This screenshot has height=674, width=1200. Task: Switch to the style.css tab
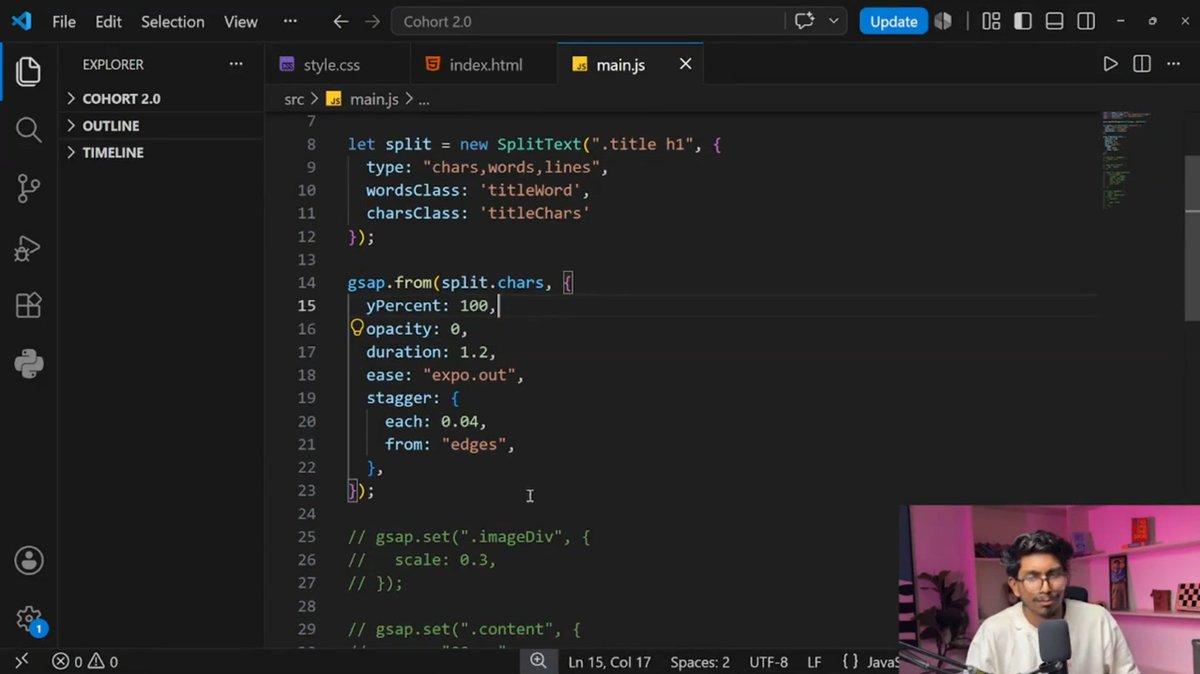click(337, 64)
